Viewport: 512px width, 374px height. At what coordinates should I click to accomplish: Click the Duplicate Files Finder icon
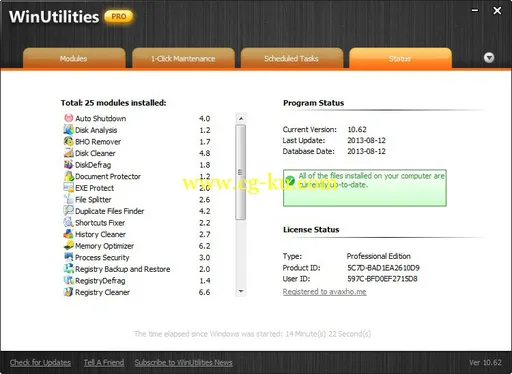coord(69,211)
